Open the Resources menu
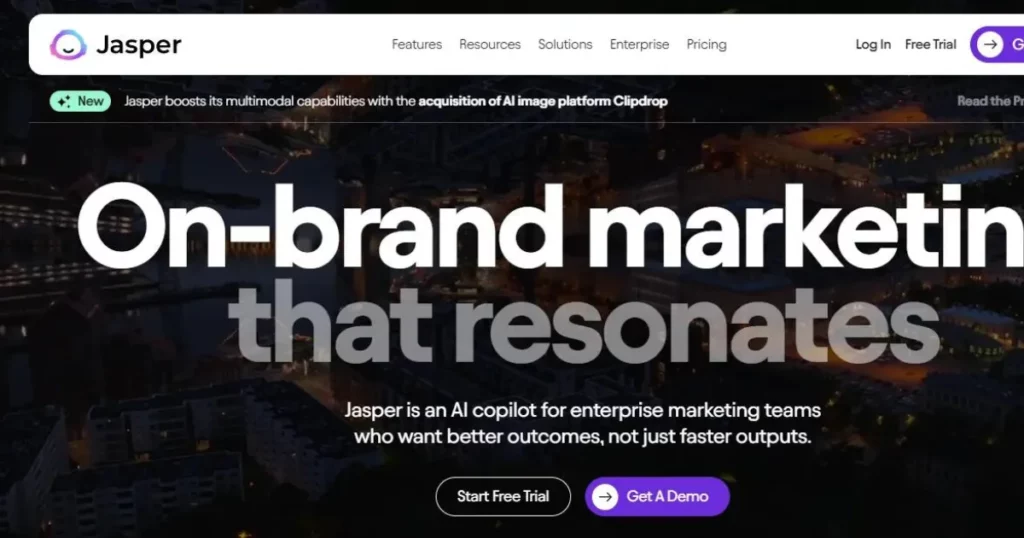Screen dimensions: 1024x538 point(490,44)
